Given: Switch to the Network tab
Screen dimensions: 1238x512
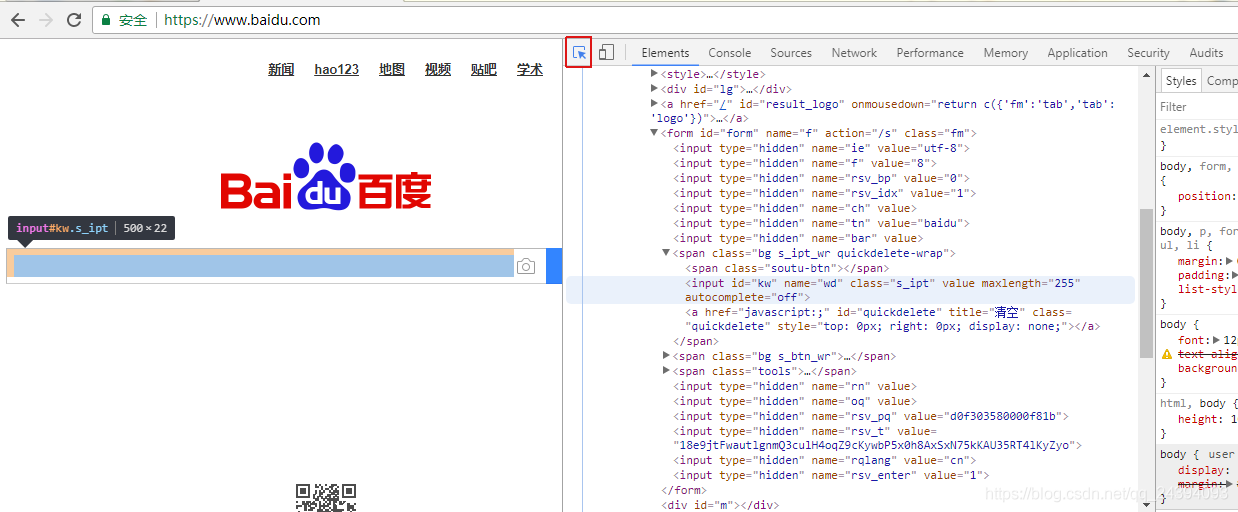Looking at the screenshot, I should point(854,53).
